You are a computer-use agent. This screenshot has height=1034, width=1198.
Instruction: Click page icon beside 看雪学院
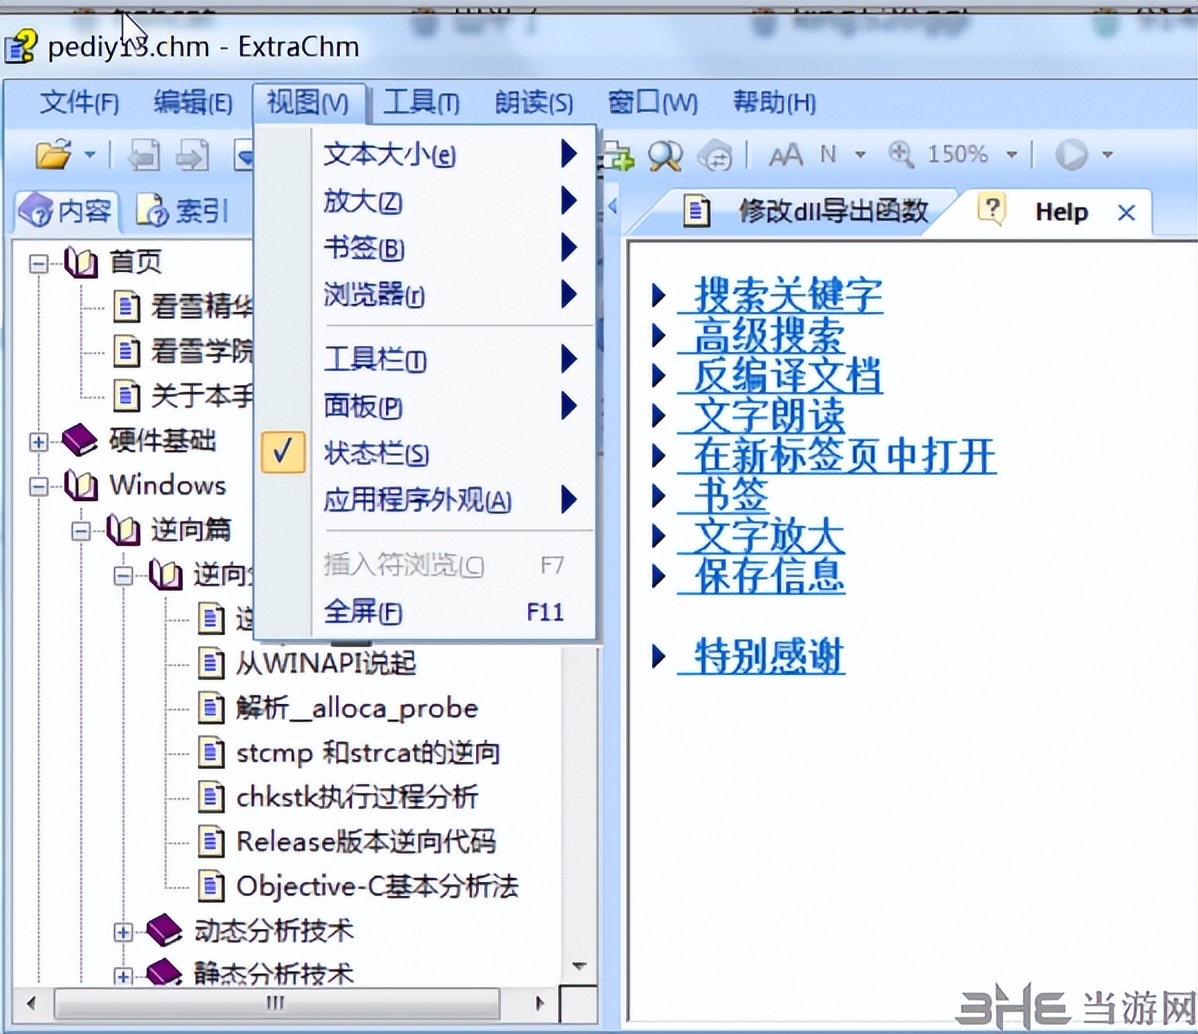tap(126, 352)
